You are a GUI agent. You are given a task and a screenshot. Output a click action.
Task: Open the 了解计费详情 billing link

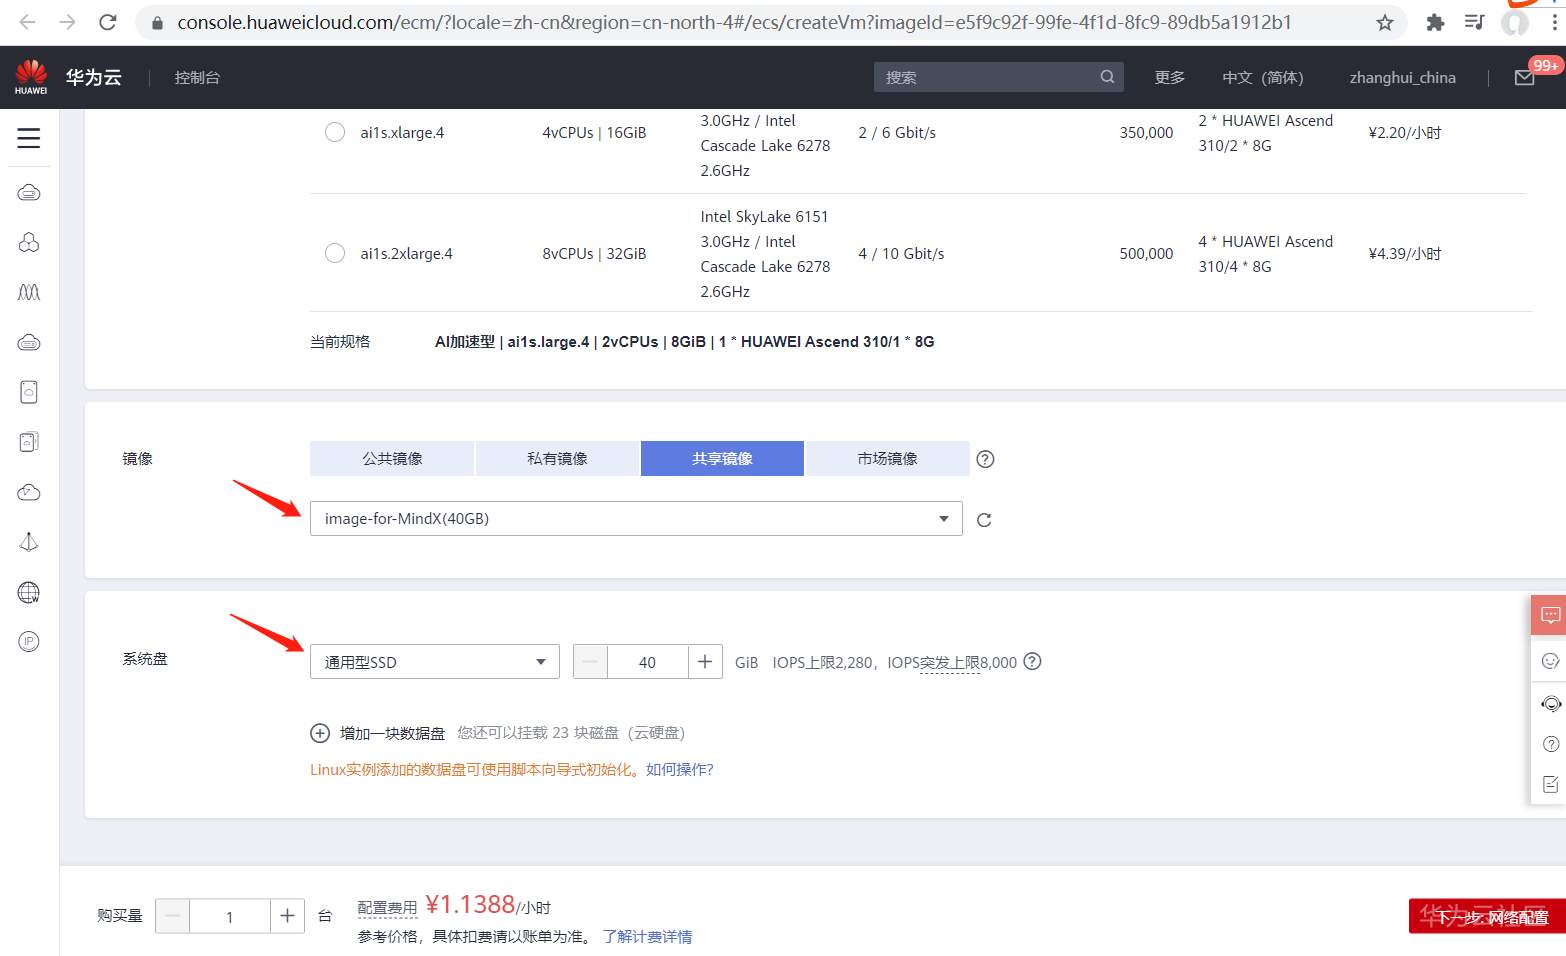647,937
